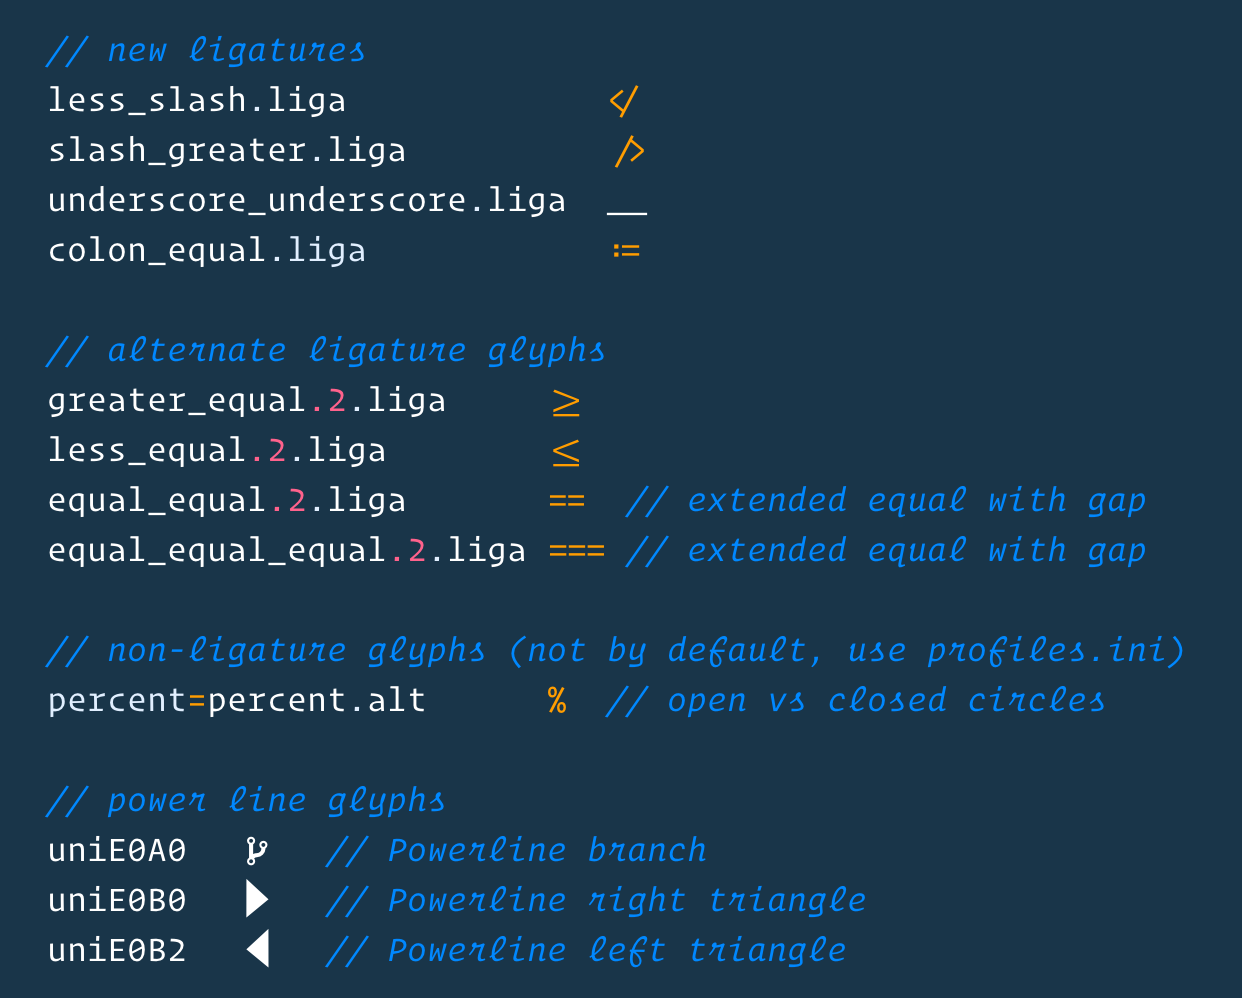Click the orange slash-greater ligature glyph
The width and height of the screenshot is (1242, 998).
629,151
